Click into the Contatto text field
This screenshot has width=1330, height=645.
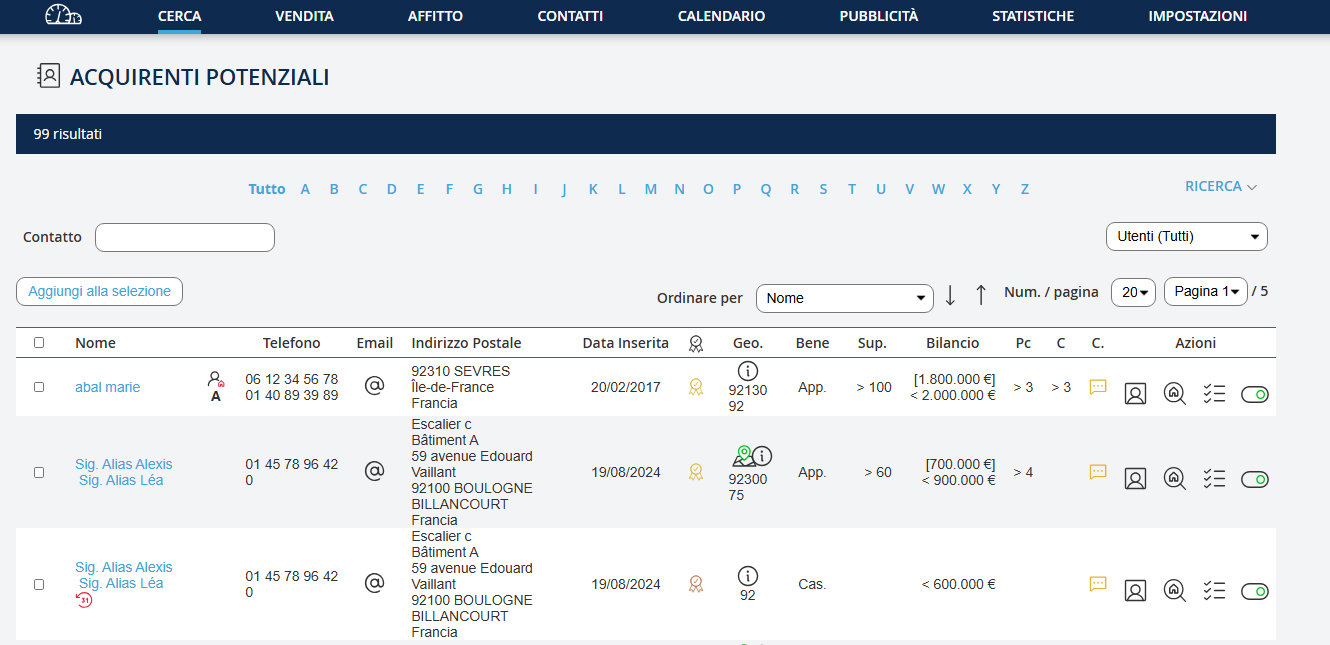click(185, 237)
